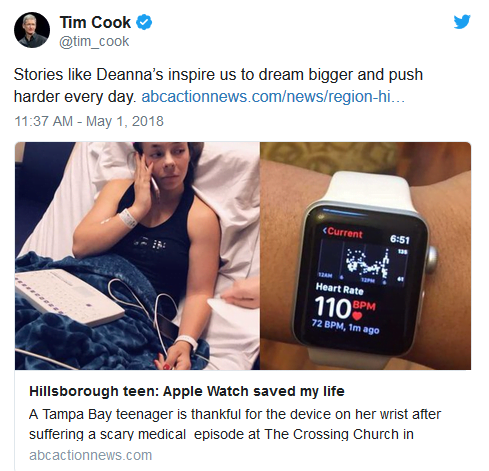Click the tweet text about Deanna's story
489x471 pixels.
[218, 85]
